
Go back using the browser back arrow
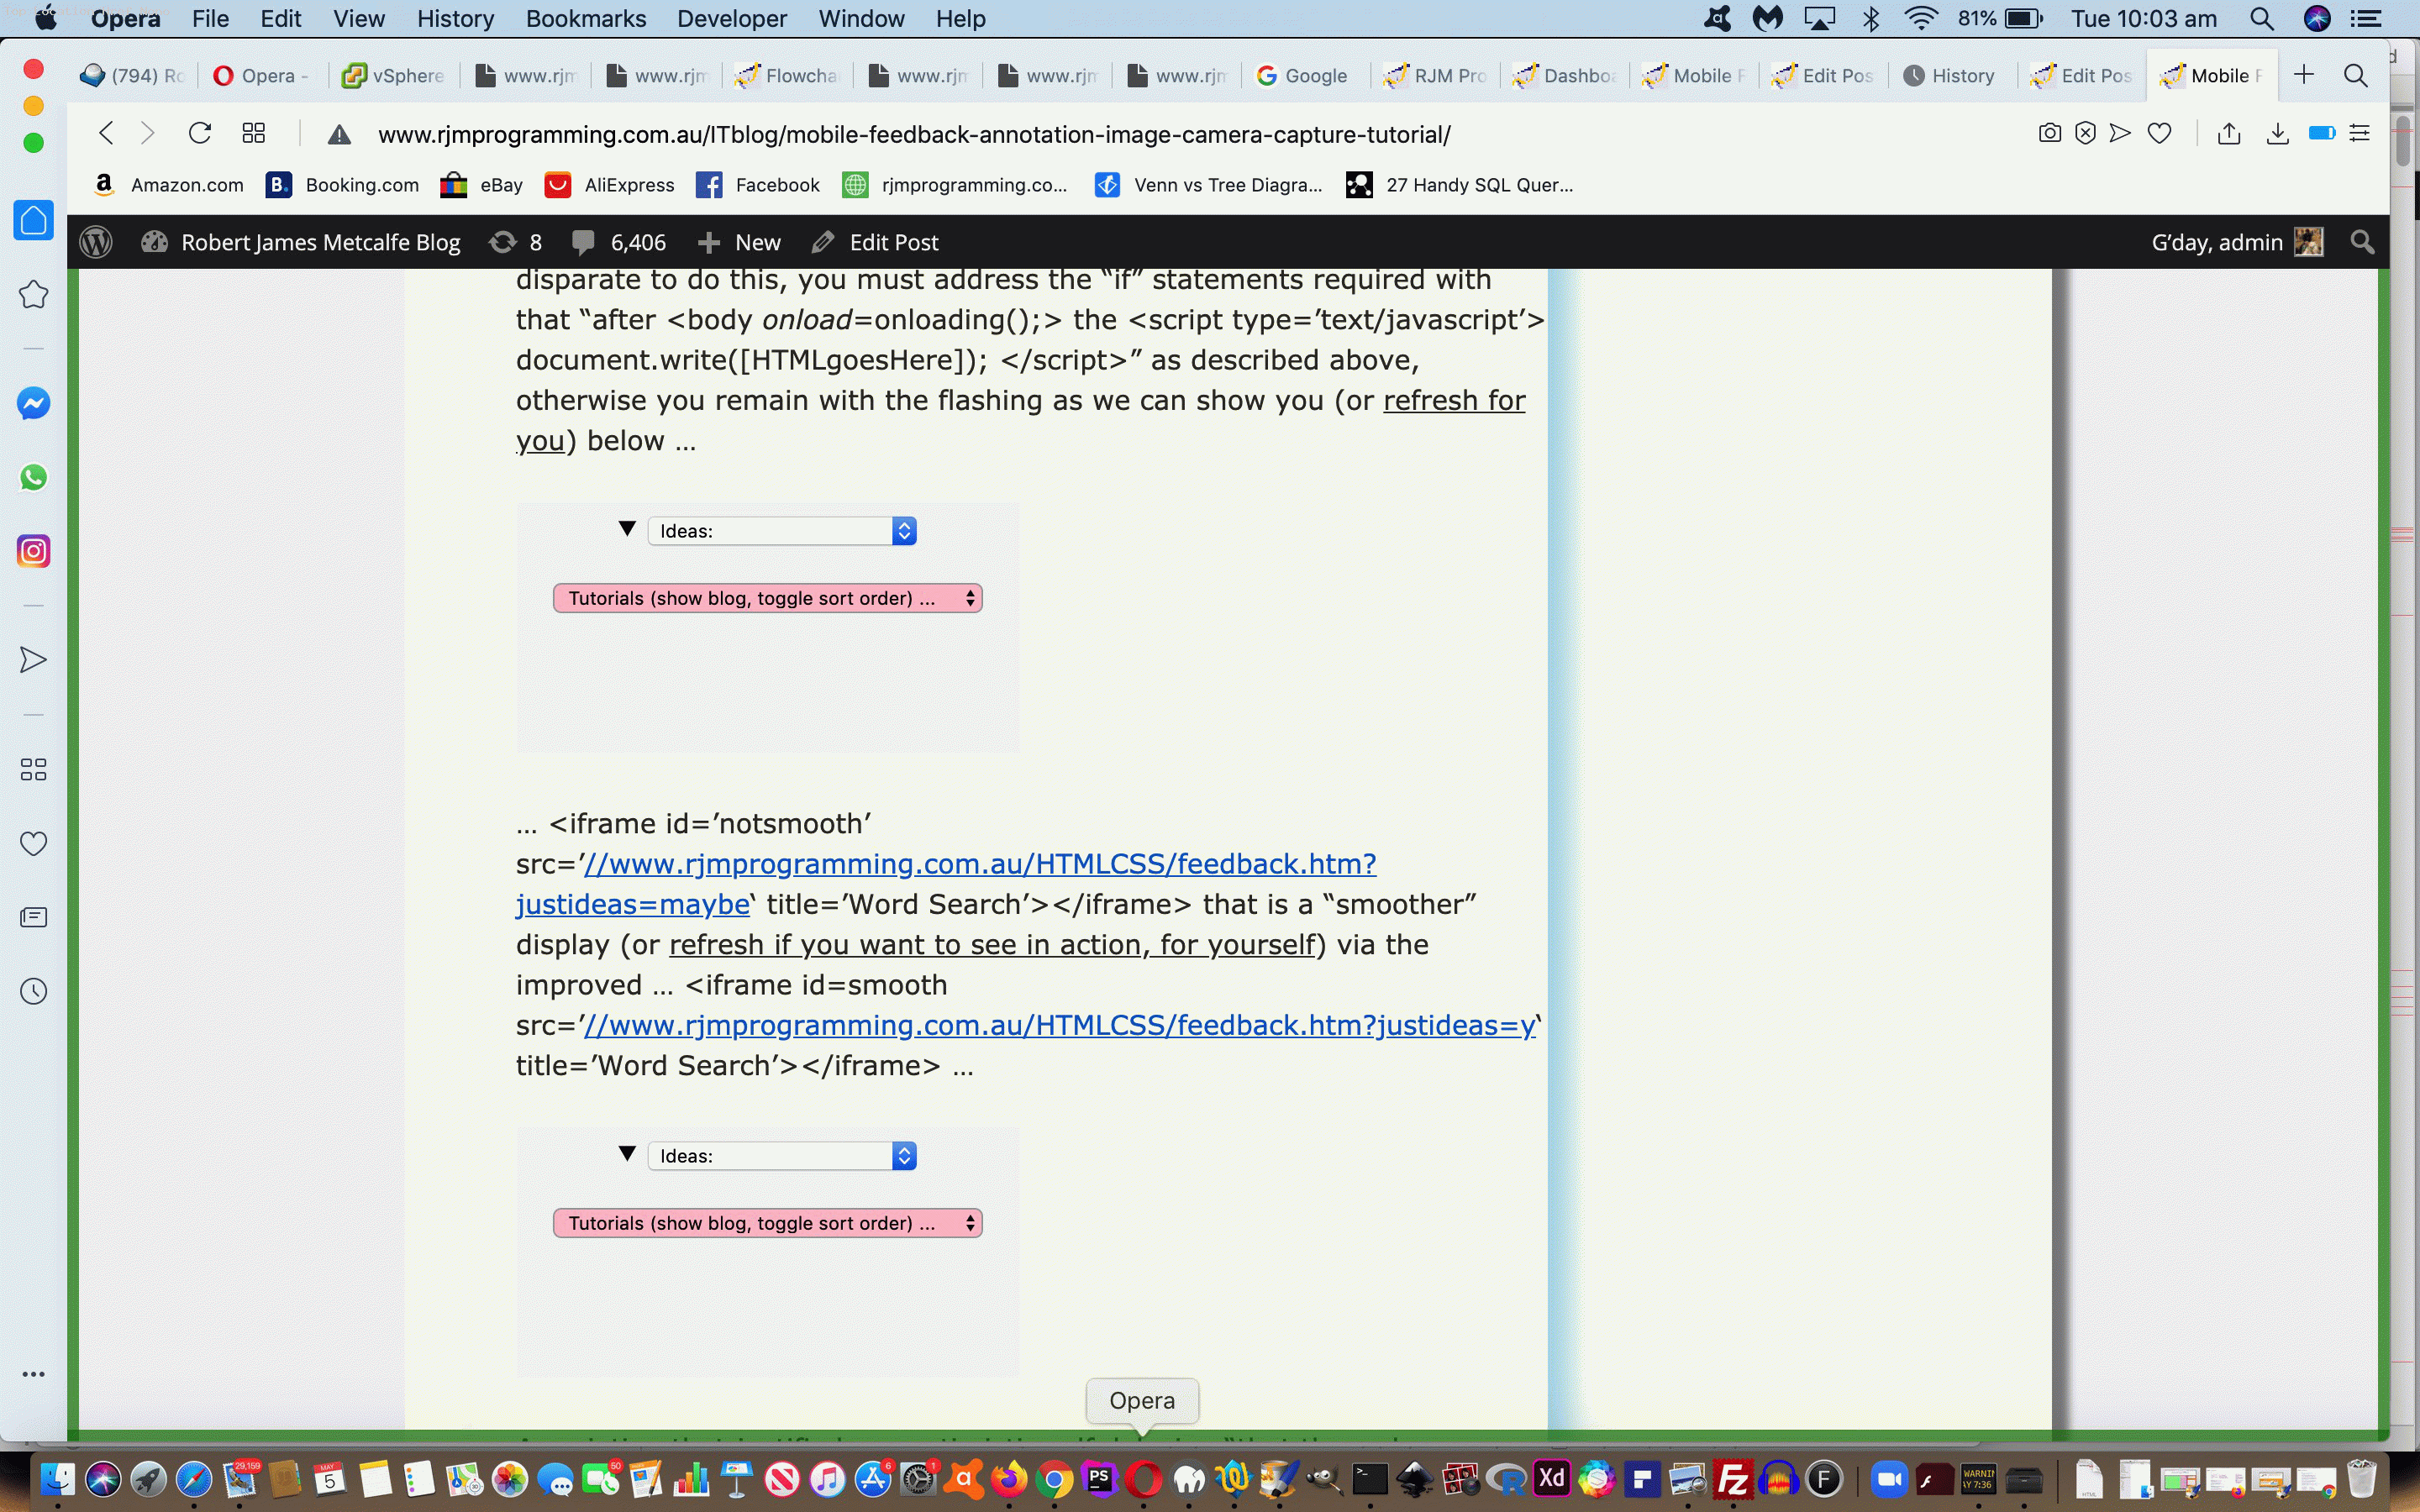tap(106, 133)
